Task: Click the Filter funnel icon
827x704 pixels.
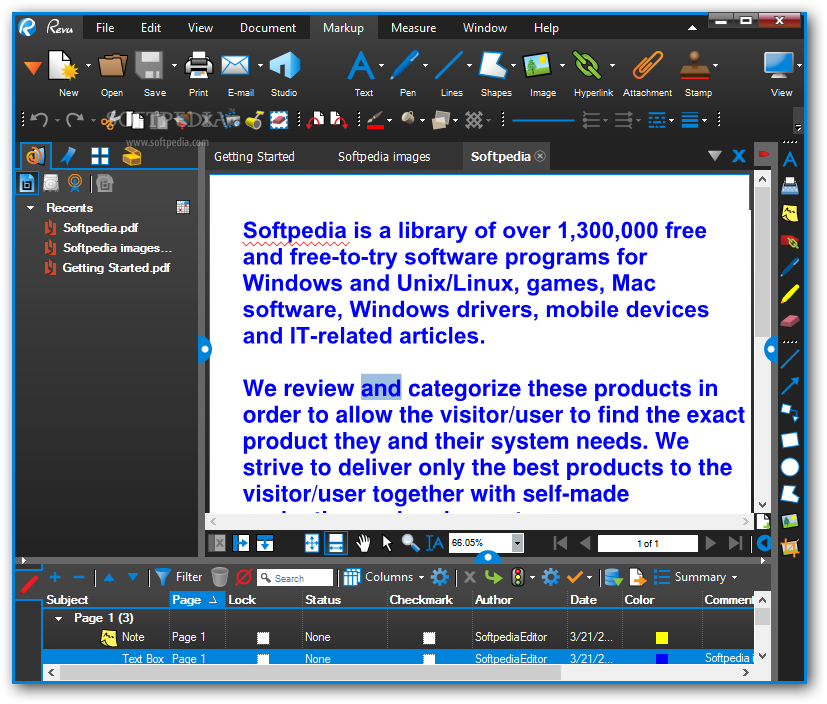Action: pos(162,577)
